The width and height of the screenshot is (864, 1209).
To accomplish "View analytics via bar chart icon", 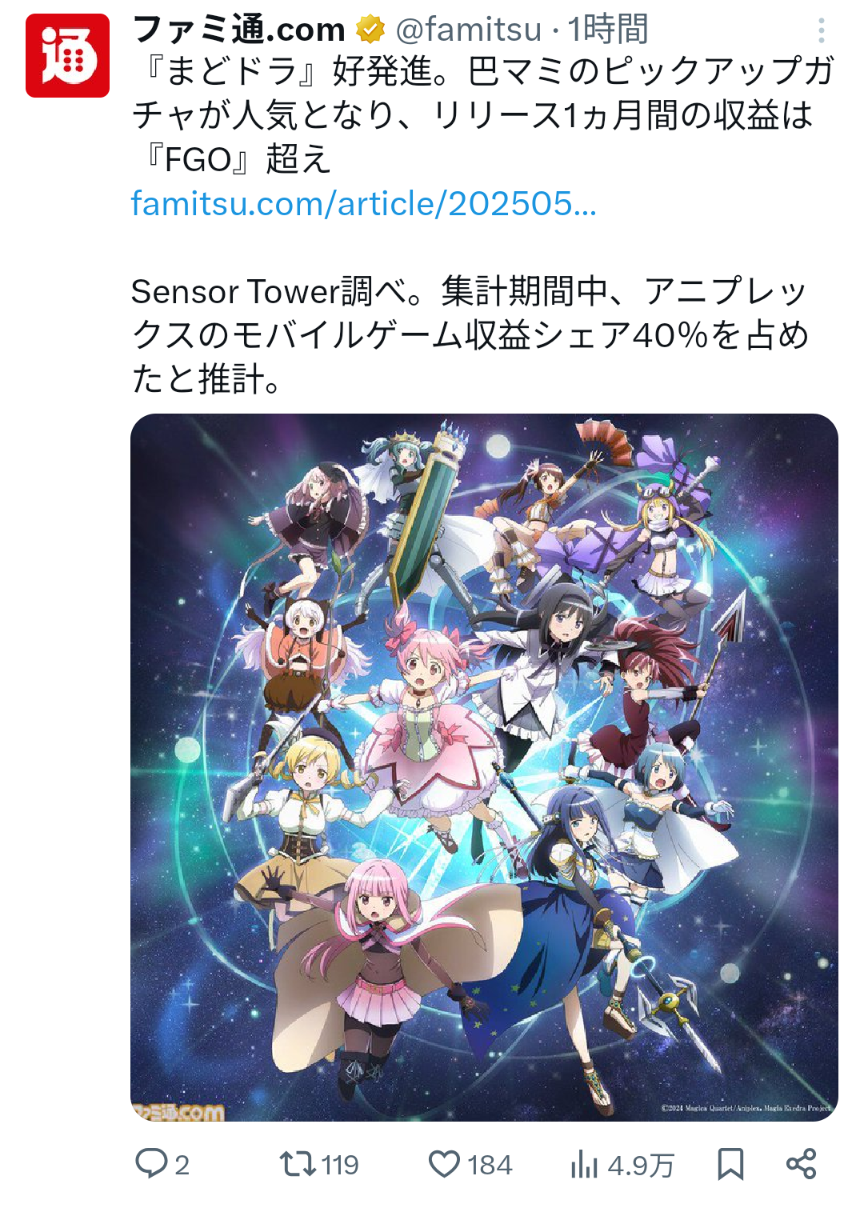I will (583, 1164).
